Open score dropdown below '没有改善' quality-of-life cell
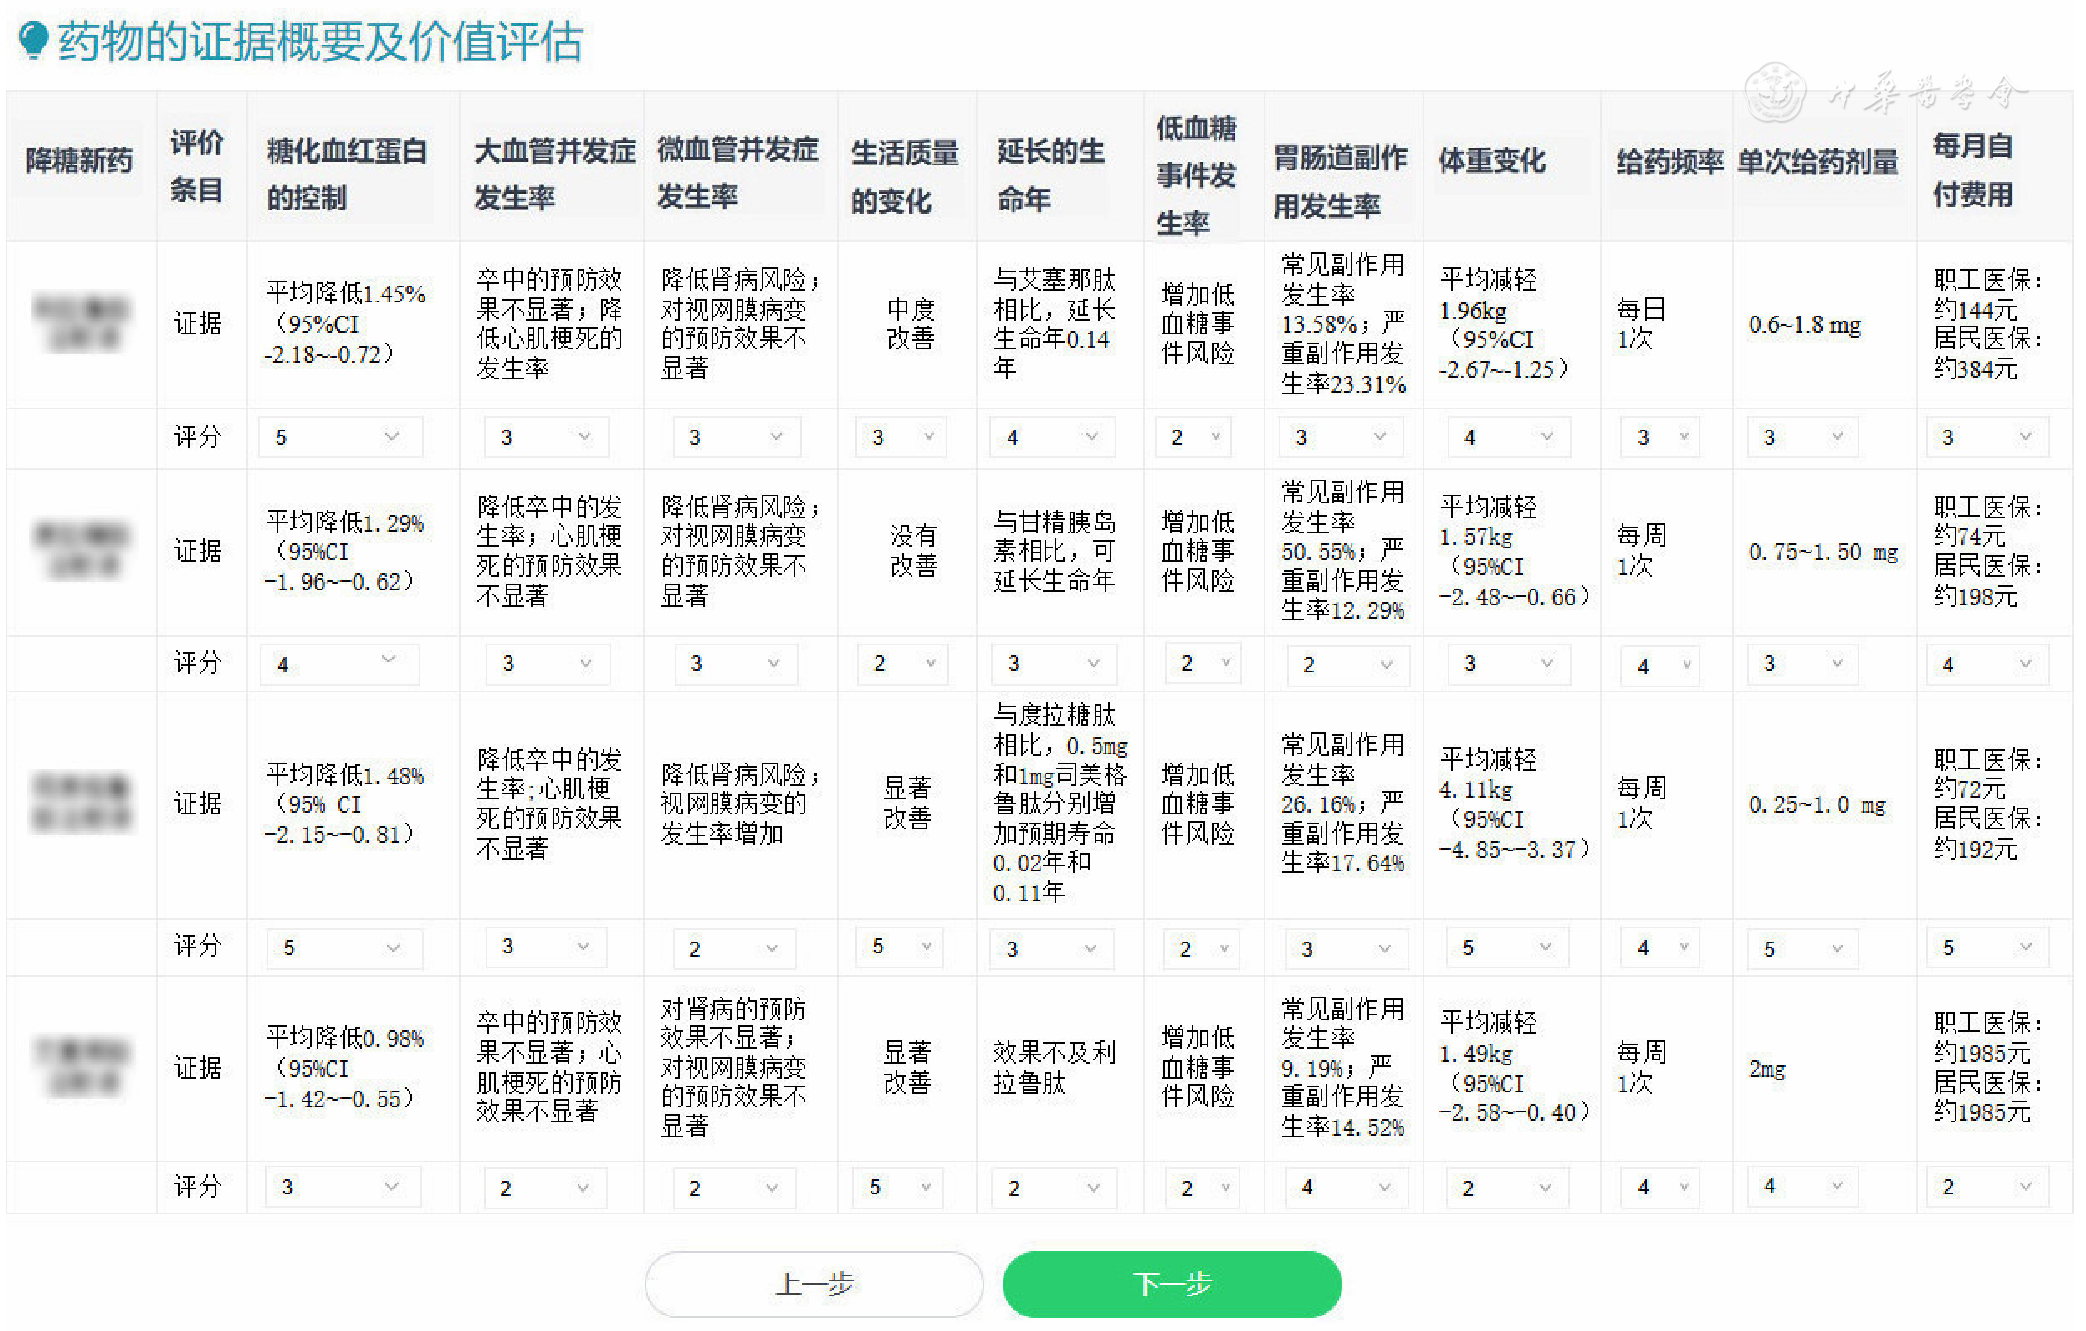The height and width of the screenshot is (1331, 2086). tap(904, 664)
